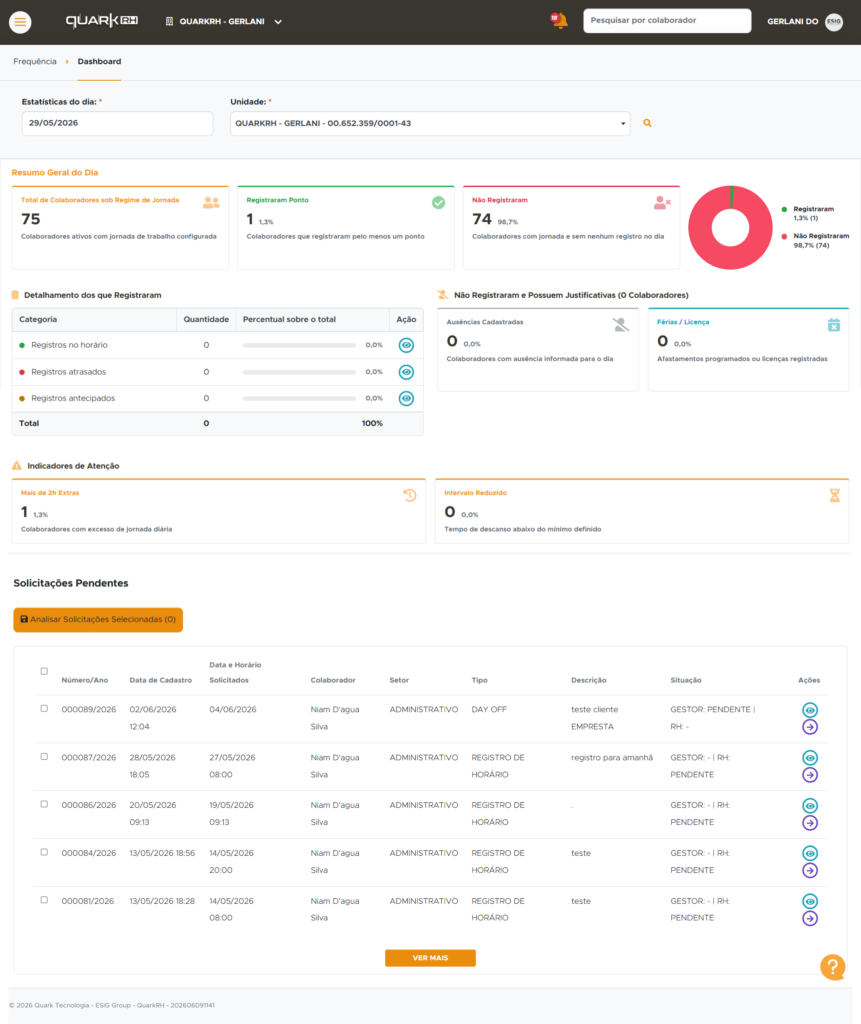View request 000087/2026 with eye icon

(810, 758)
